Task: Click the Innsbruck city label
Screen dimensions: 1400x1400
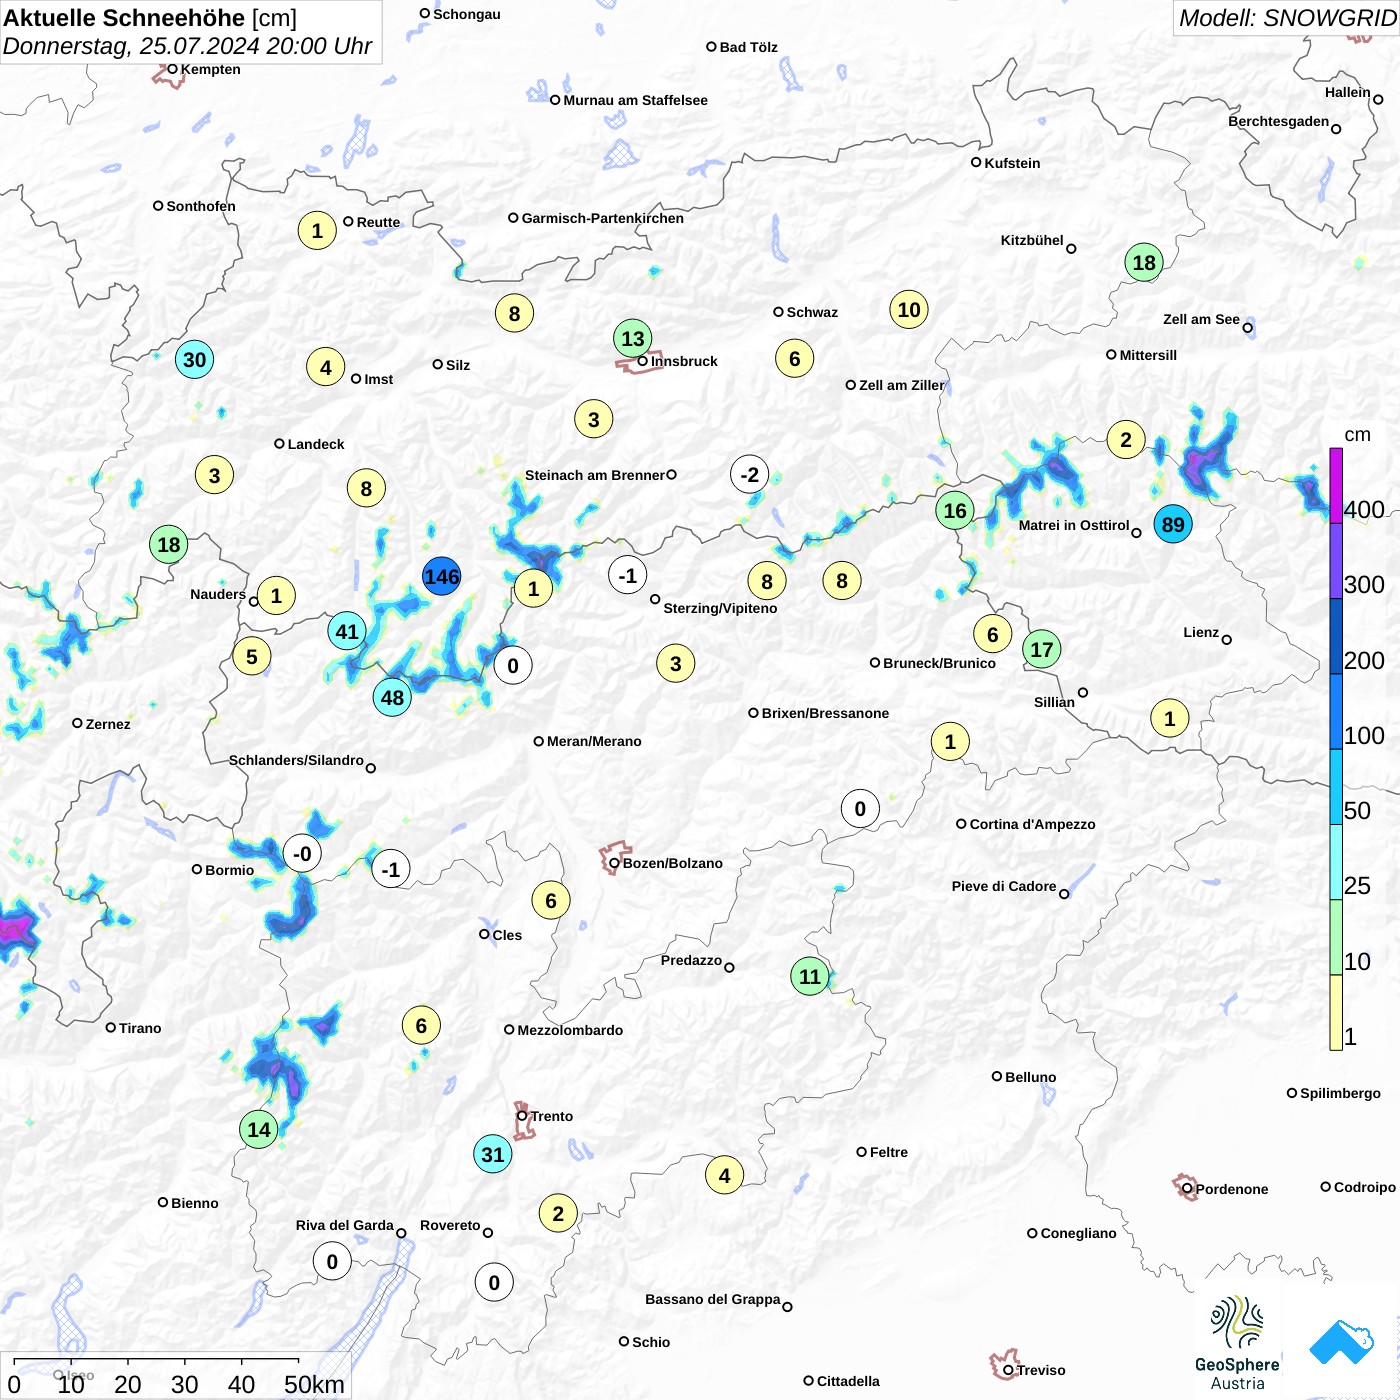Action: click(x=684, y=361)
